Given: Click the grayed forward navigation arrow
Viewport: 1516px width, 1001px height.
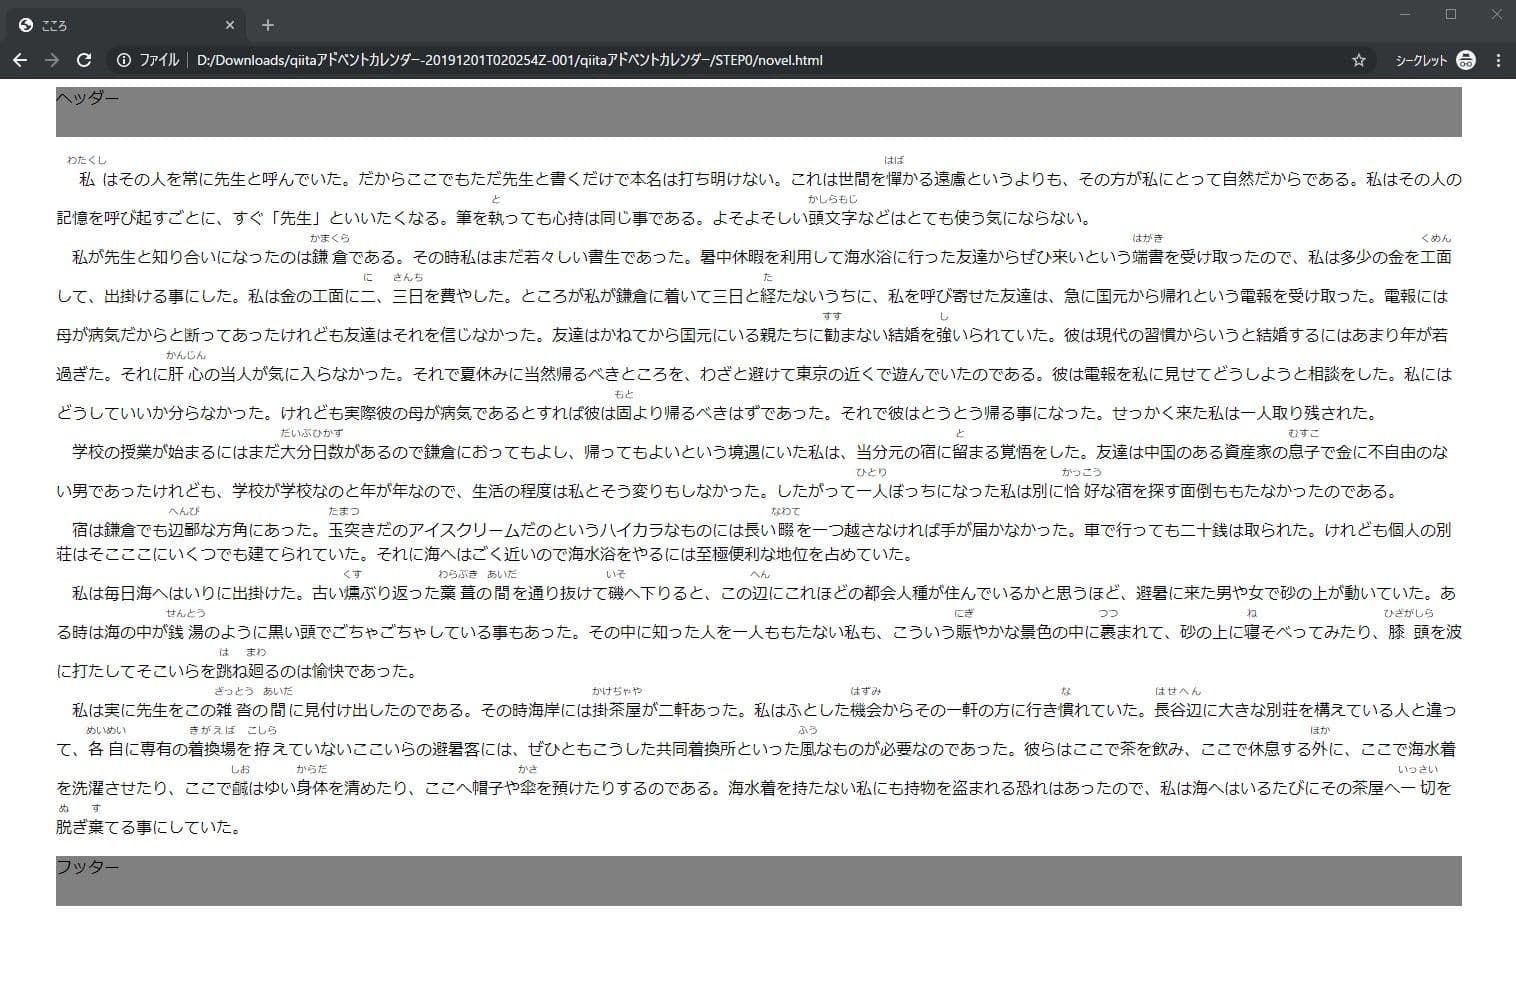Looking at the screenshot, I should pos(52,60).
